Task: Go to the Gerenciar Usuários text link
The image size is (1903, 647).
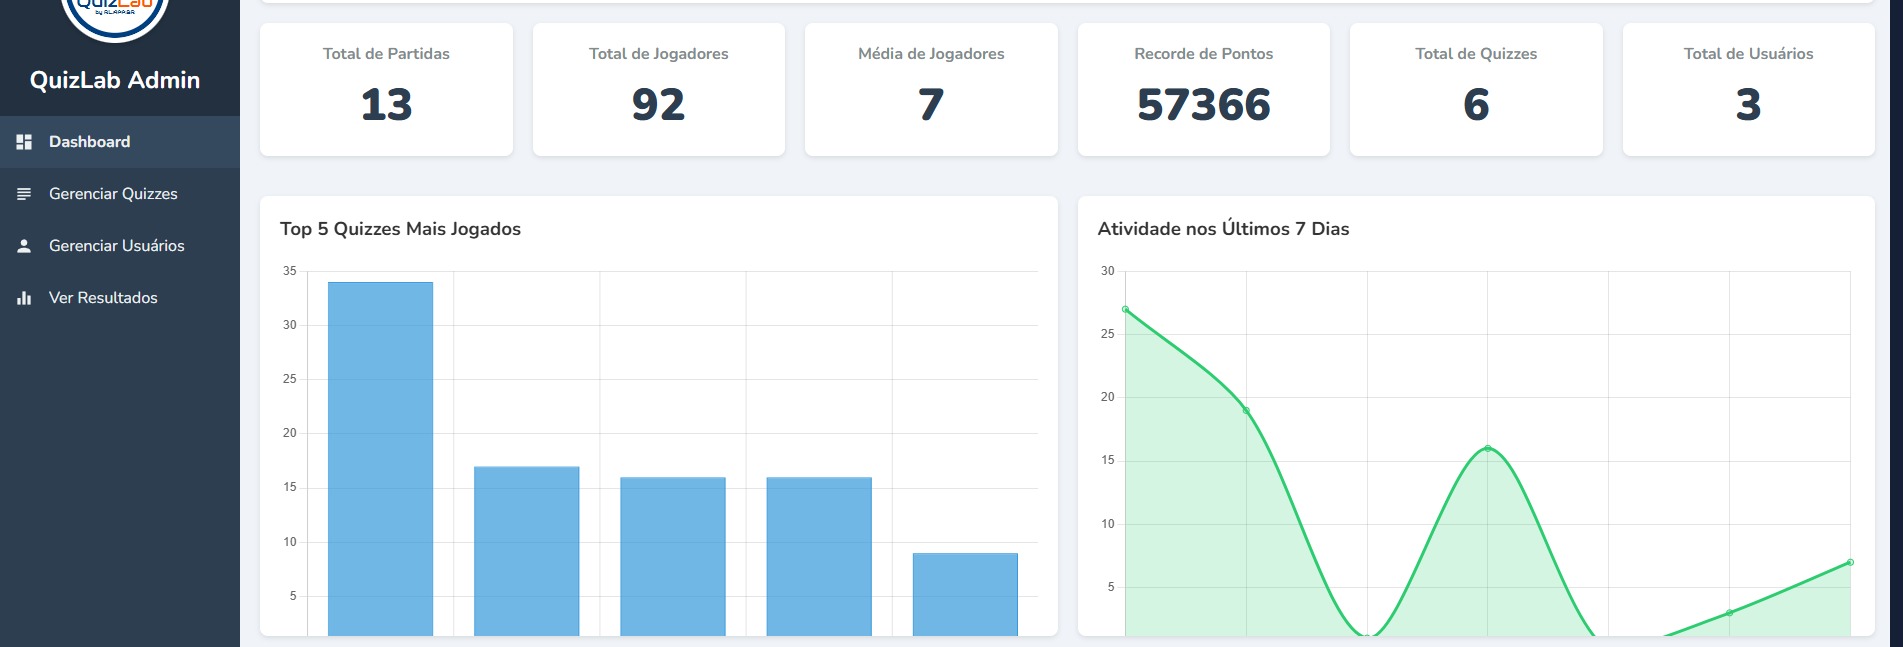Action: (116, 246)
